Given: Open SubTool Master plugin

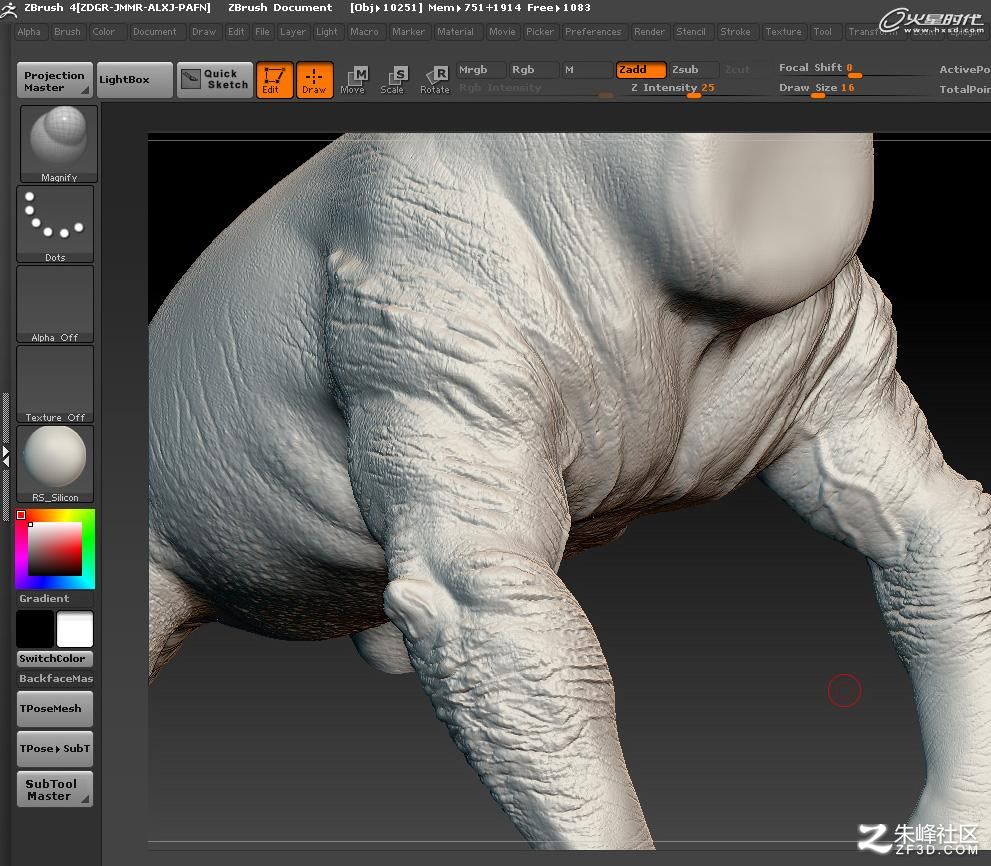Looking at the screenshot, I should point(55,789).
